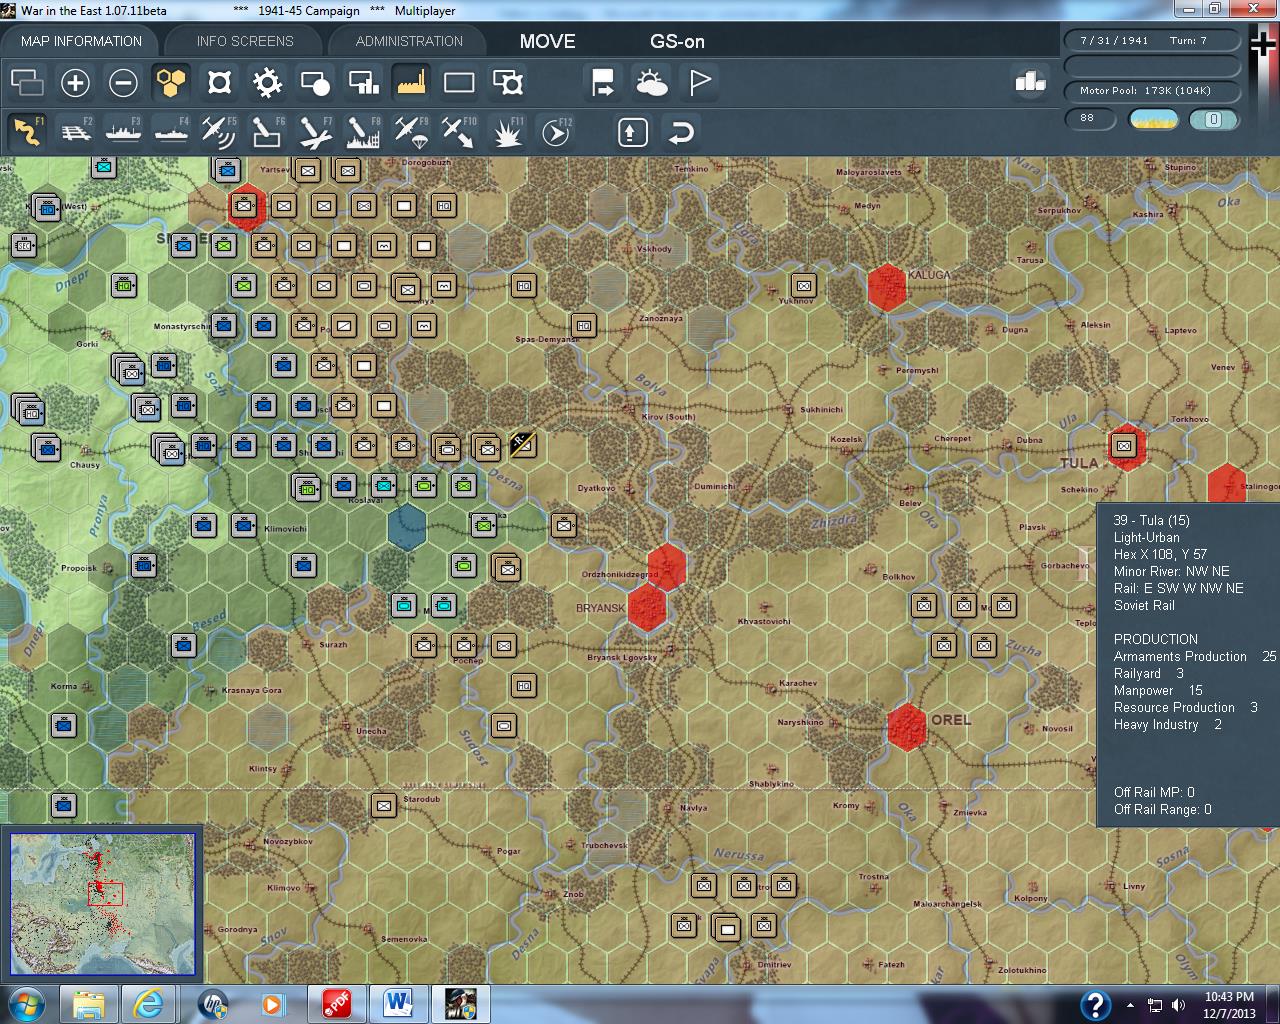
Task: Click the flag with arrow icon
Action: click(x=603, y=82)
